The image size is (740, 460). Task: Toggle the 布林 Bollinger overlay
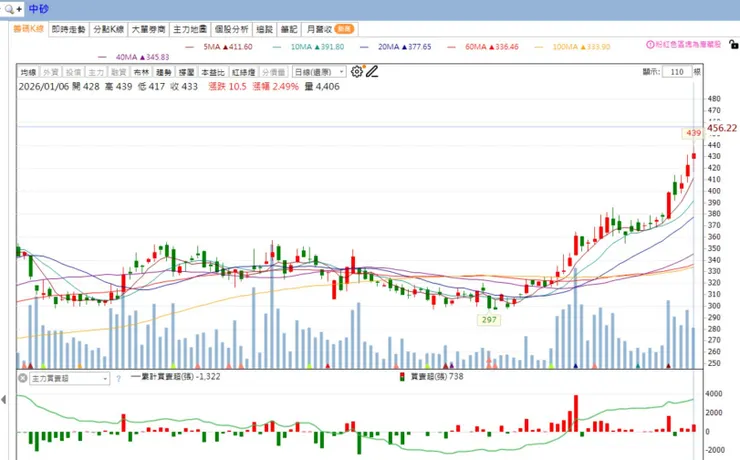click(x=141, y=72)
